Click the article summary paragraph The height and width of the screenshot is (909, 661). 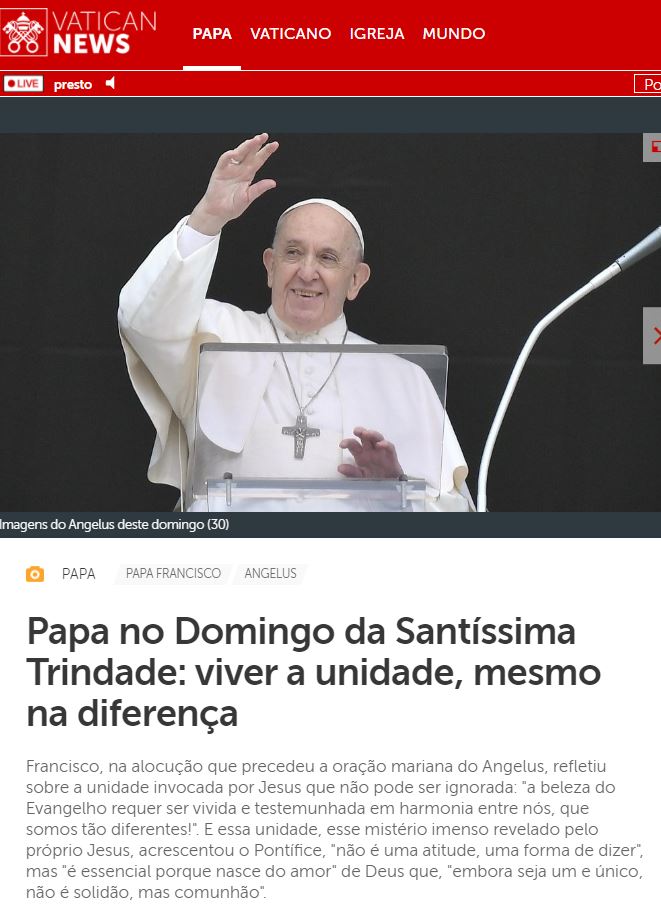(335, 829)
